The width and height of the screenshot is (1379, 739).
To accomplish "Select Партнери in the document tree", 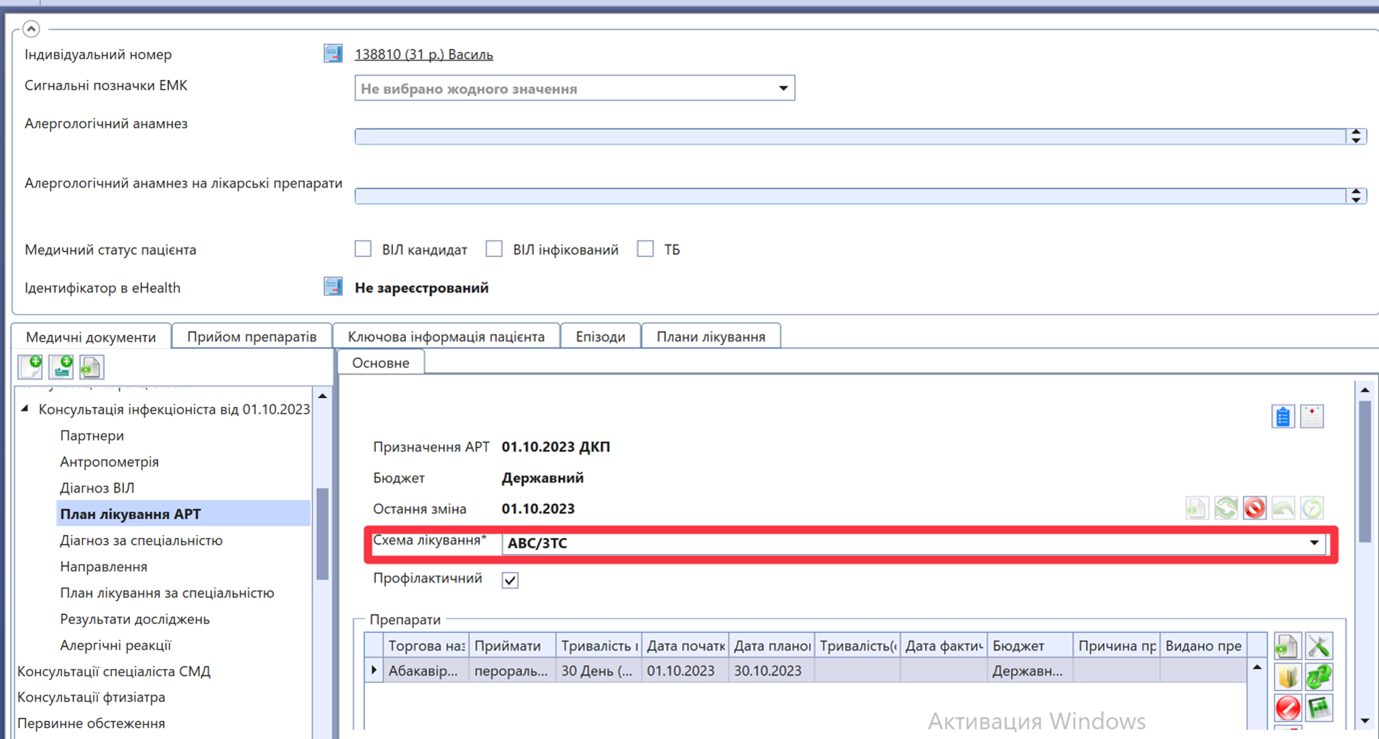I will coord(92,436).
